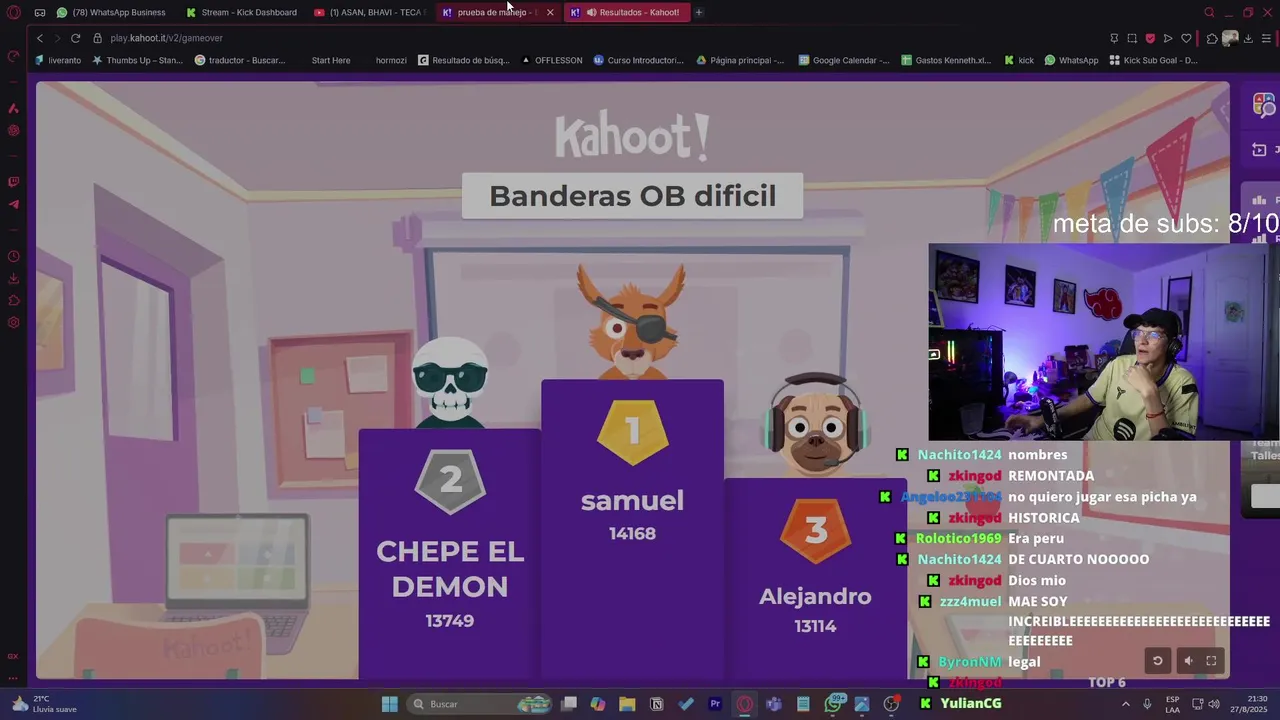Click the heart bookmark icon in toolbar
Image resolution: width=1280 pixels, height=720 pixels.
click(1186, 38)
